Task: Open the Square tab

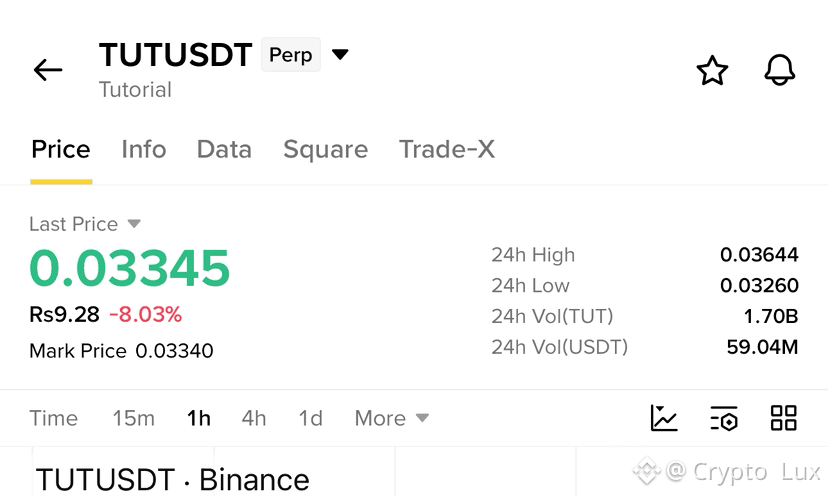Action: pyautogui.click(x=325, y=150)
